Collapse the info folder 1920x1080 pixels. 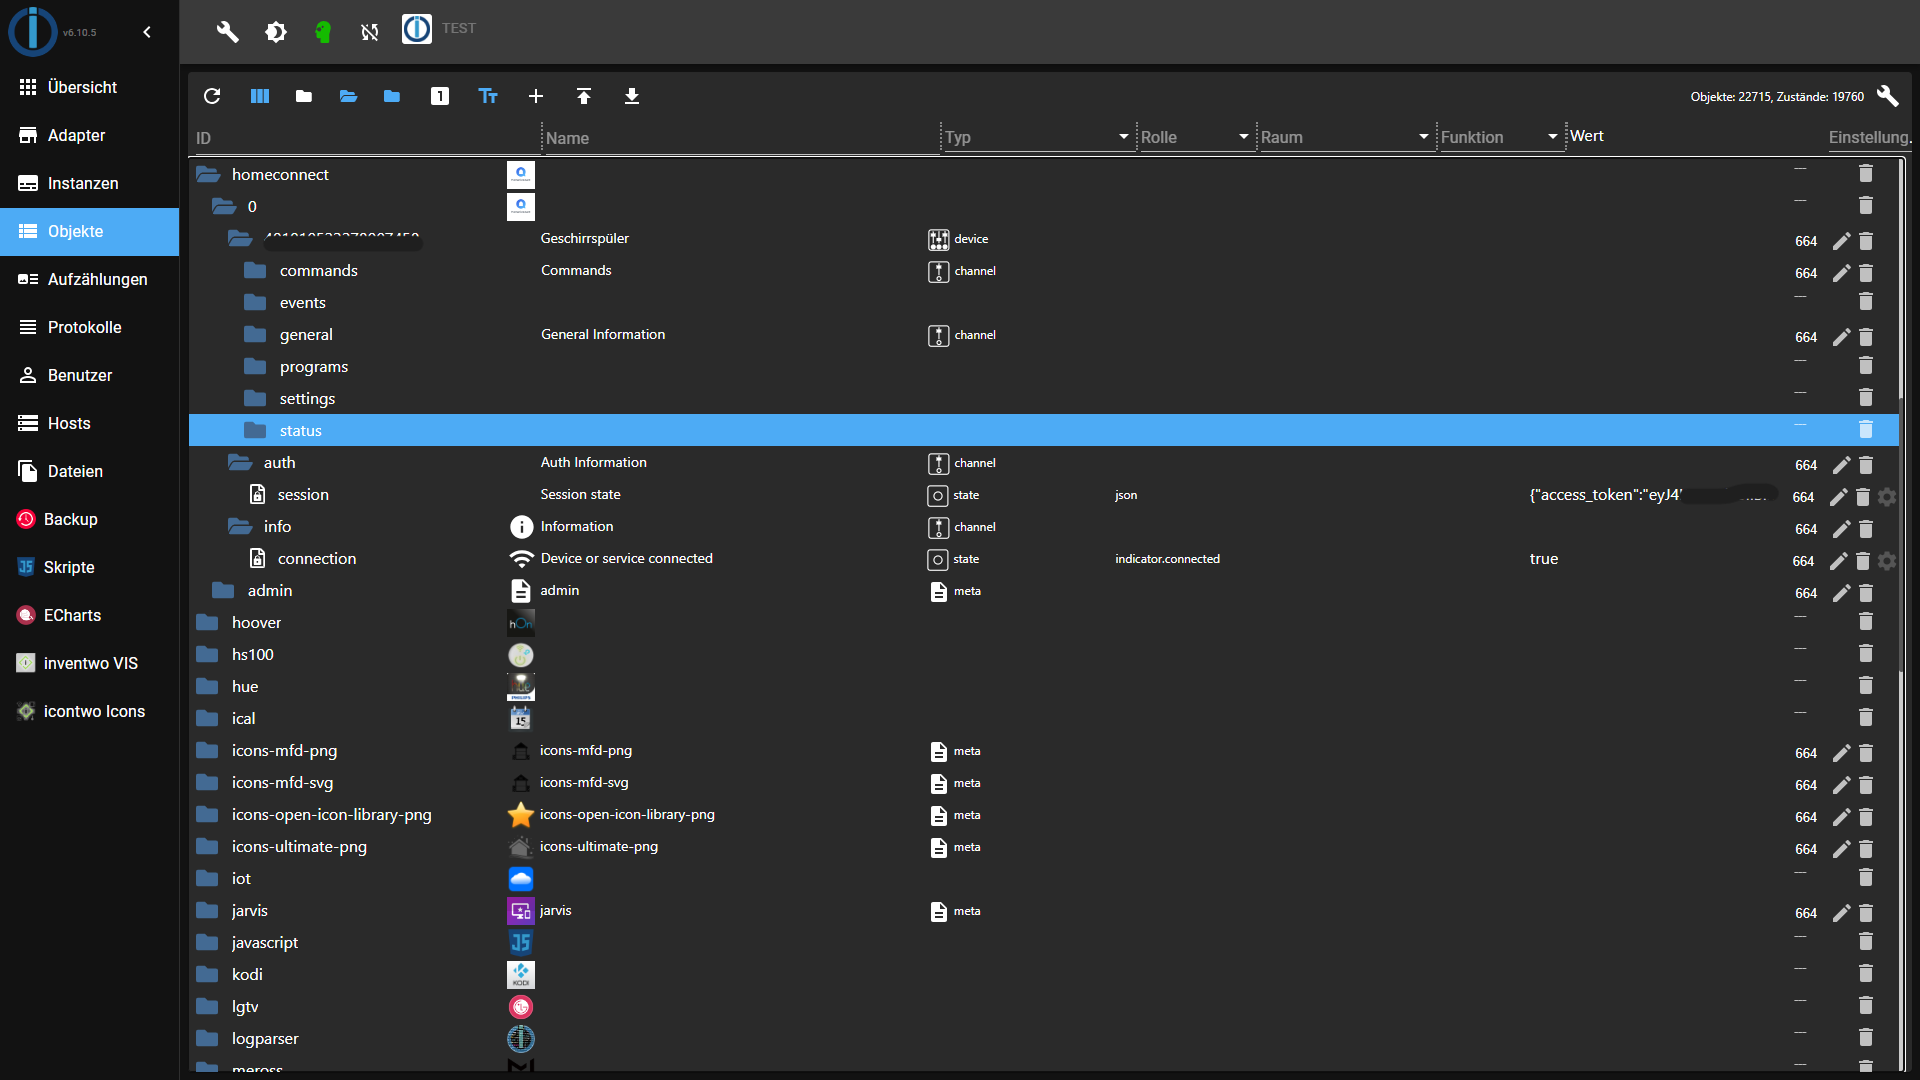click(240, 526)
